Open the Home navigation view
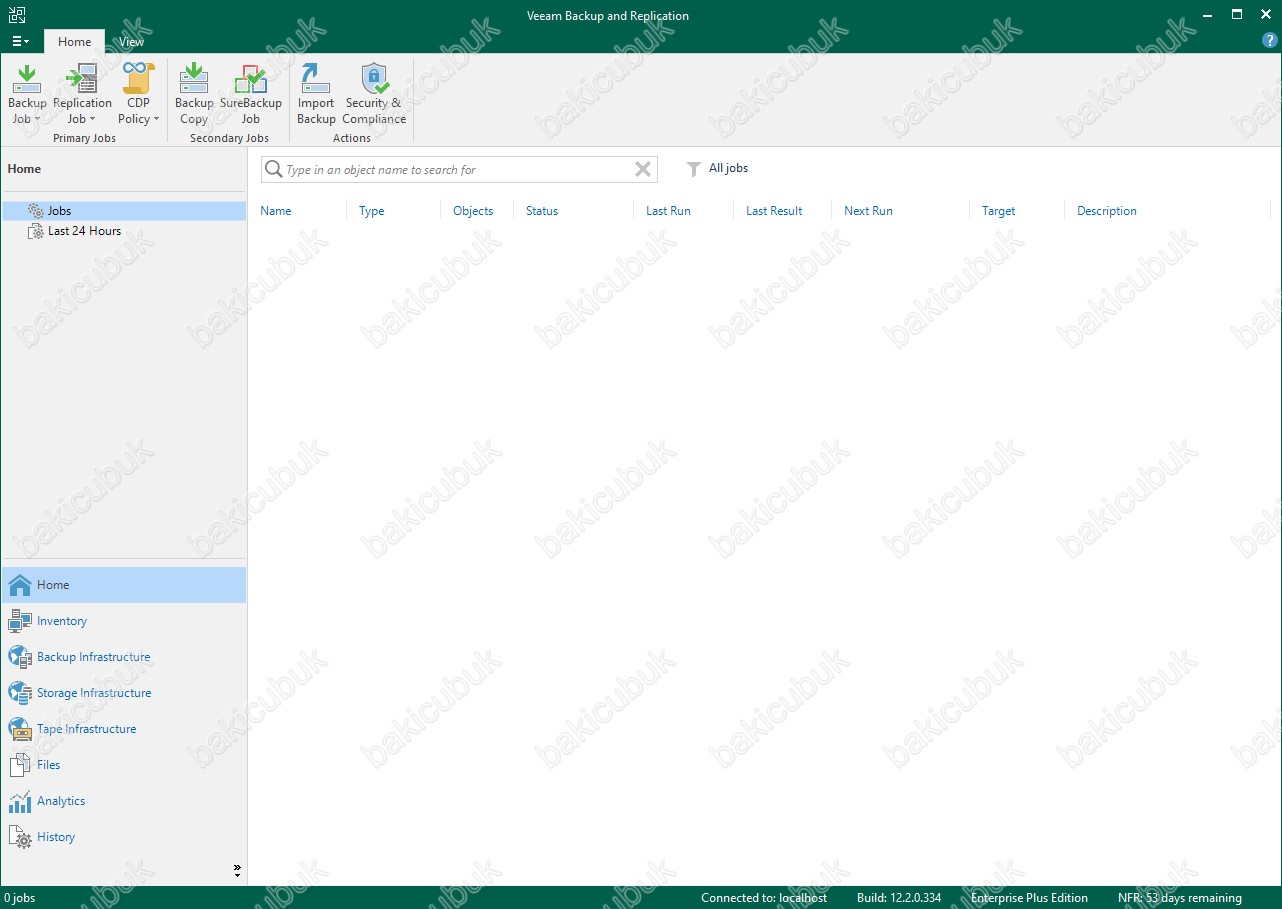This screenshot has width=1282, height=909. click(x=124, y=585)
